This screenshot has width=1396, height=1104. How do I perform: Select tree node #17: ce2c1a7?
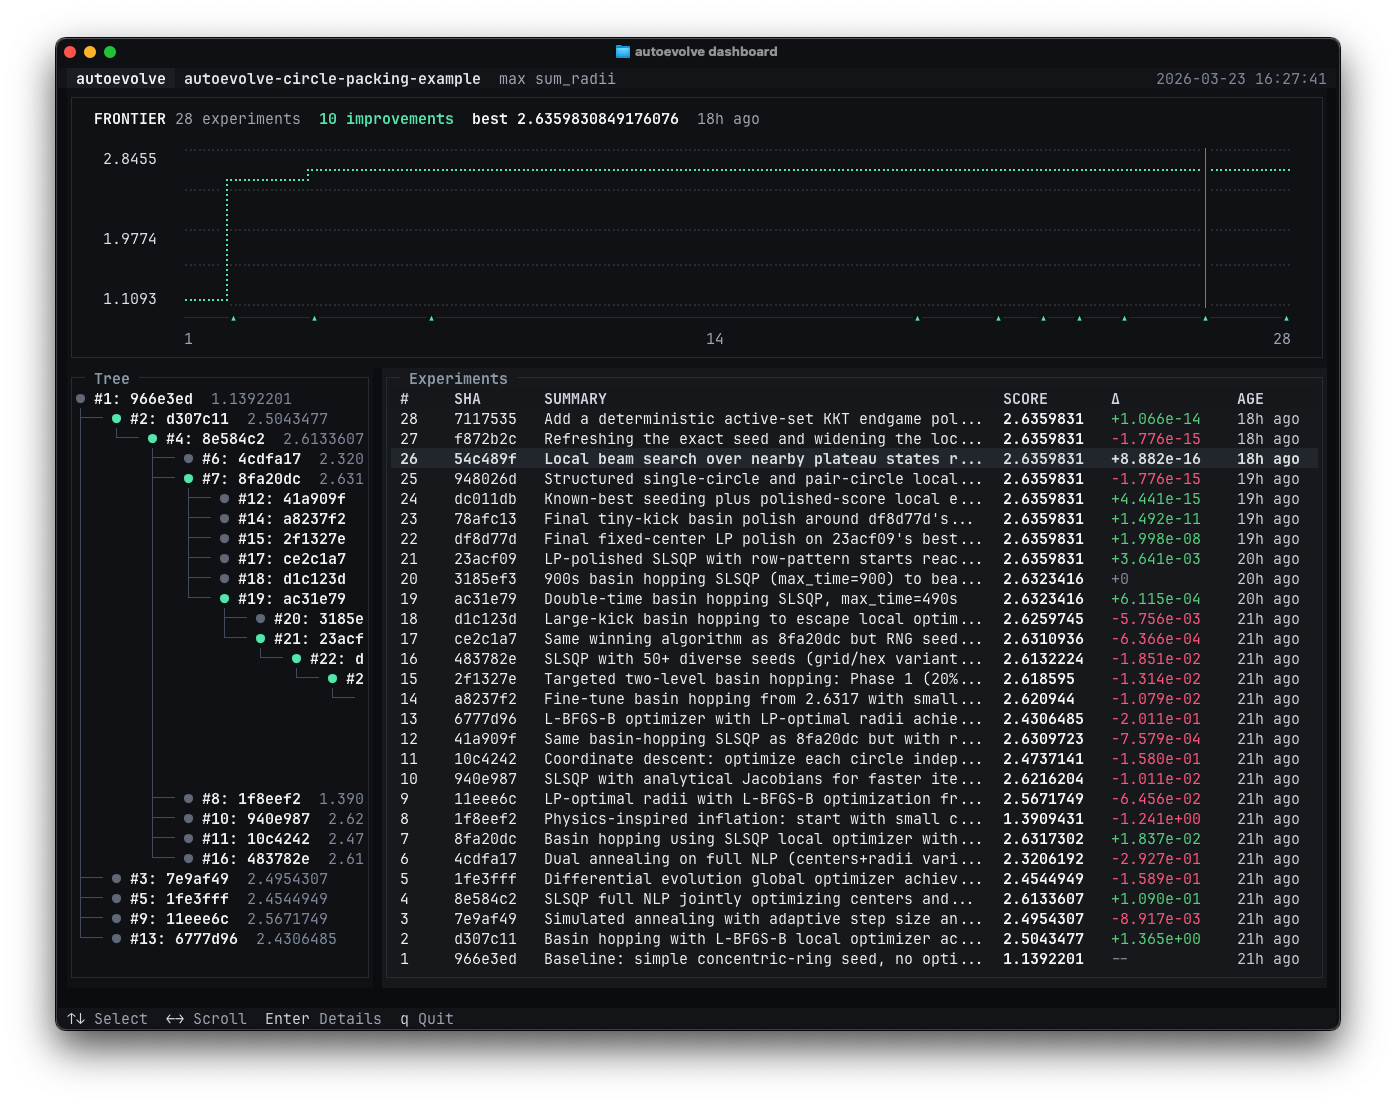(283, 559)
